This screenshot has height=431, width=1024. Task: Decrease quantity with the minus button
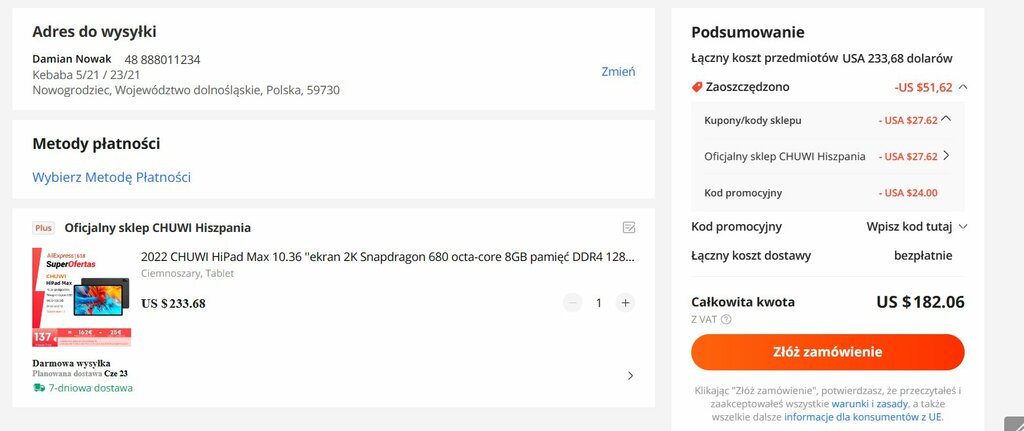pos(572,303)
